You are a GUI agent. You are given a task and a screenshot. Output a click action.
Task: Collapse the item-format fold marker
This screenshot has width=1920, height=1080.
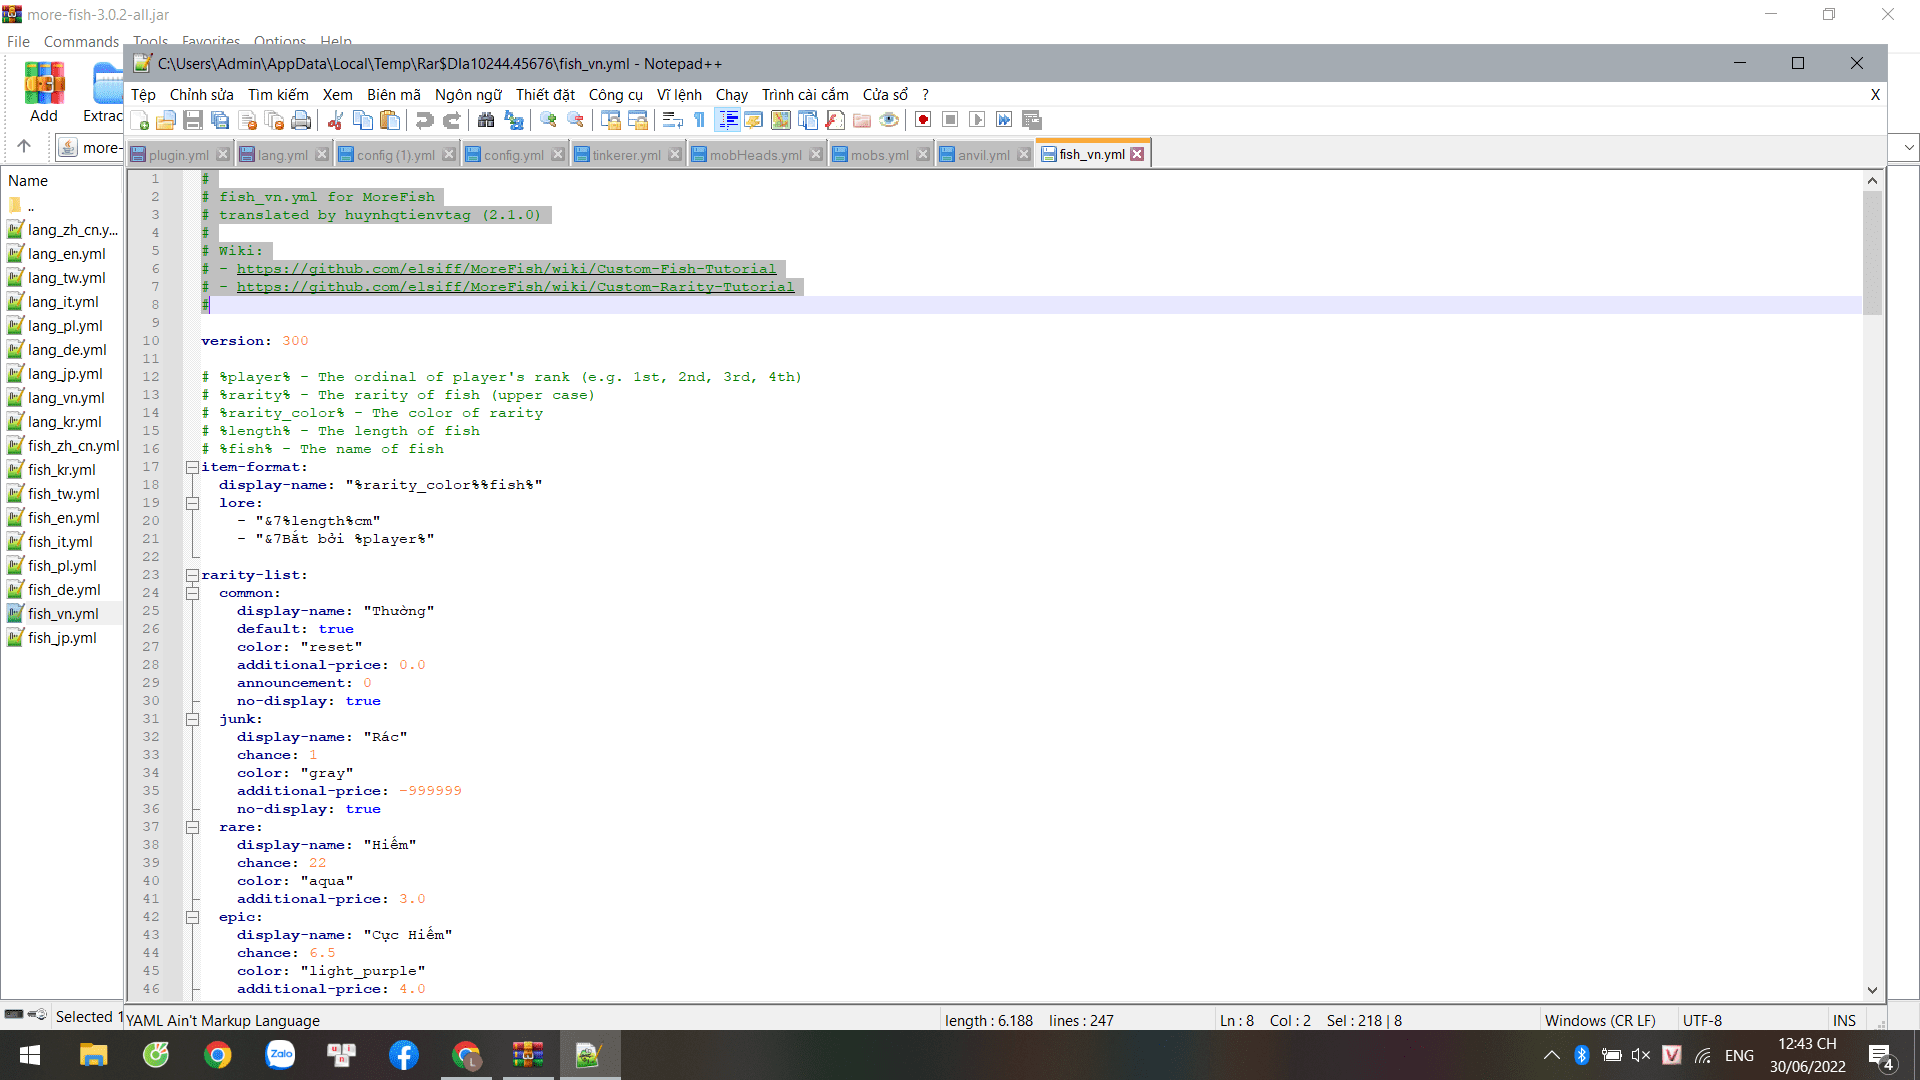coord(192,467)
